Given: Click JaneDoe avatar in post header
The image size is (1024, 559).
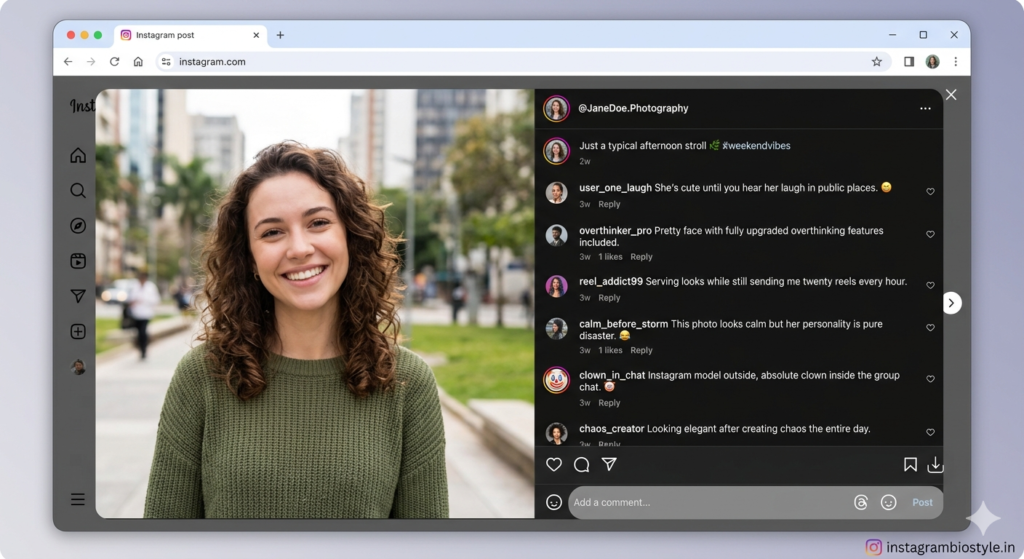Looking at the screenshot, I should pos(556,108).
